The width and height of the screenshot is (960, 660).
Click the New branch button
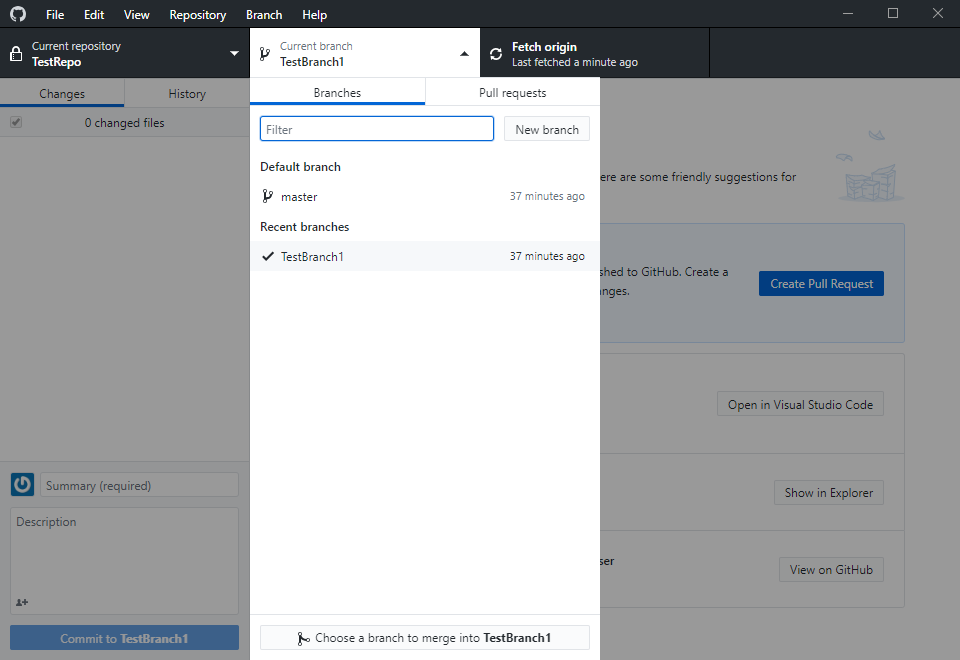tap(547, 129)
